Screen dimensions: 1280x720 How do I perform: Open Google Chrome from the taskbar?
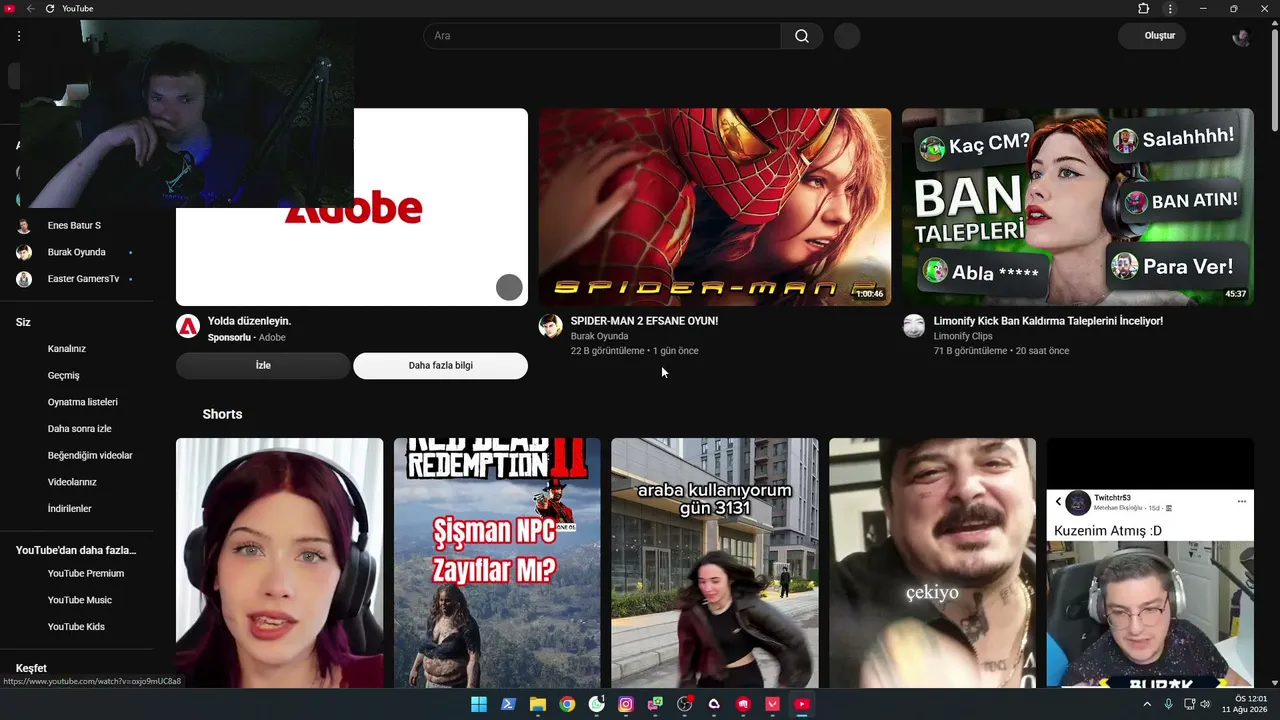click(x=567, y=704)
